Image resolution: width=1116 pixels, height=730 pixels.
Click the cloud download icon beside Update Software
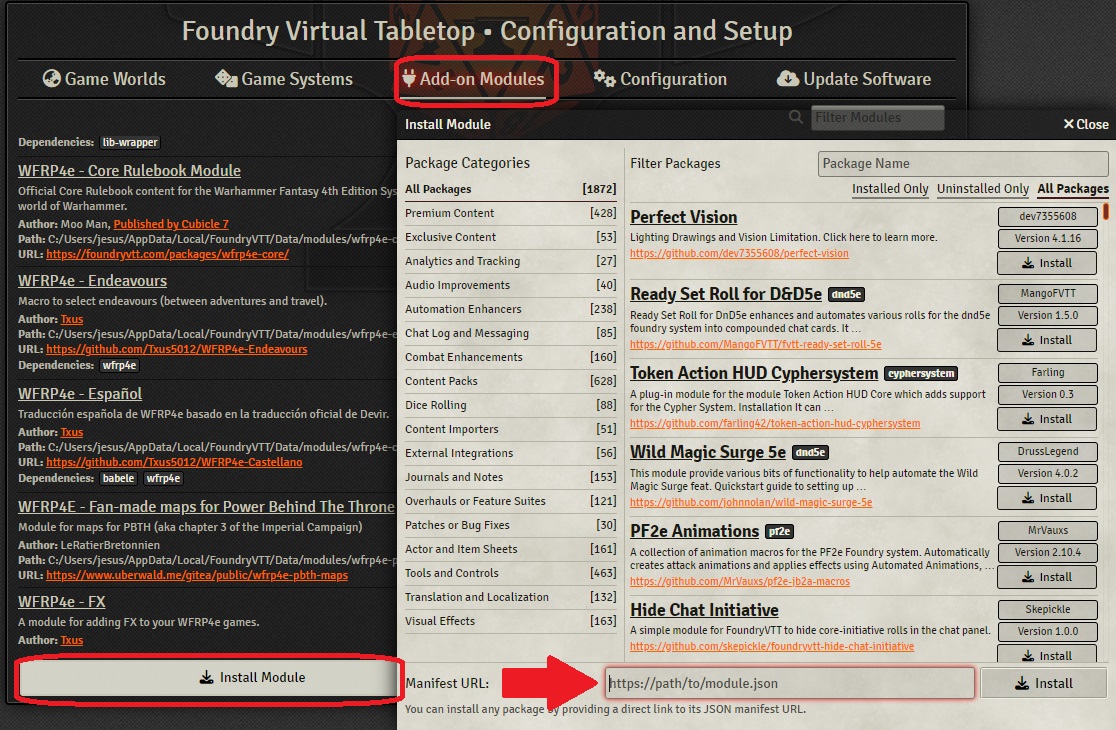pyautogui.click(x=787, y=78)
